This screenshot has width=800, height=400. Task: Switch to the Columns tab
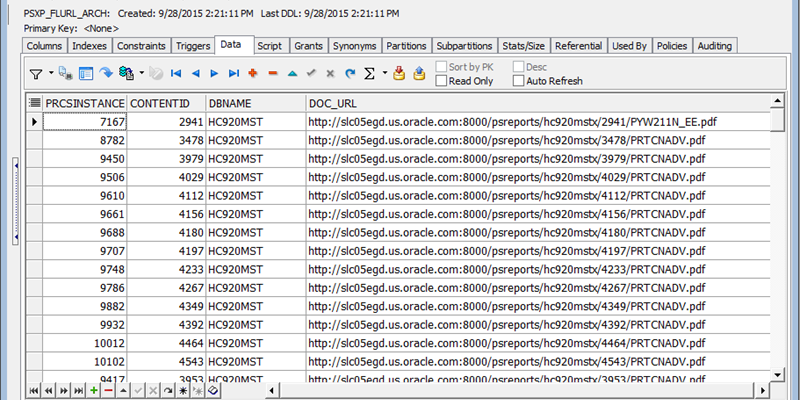coord(44,46)
